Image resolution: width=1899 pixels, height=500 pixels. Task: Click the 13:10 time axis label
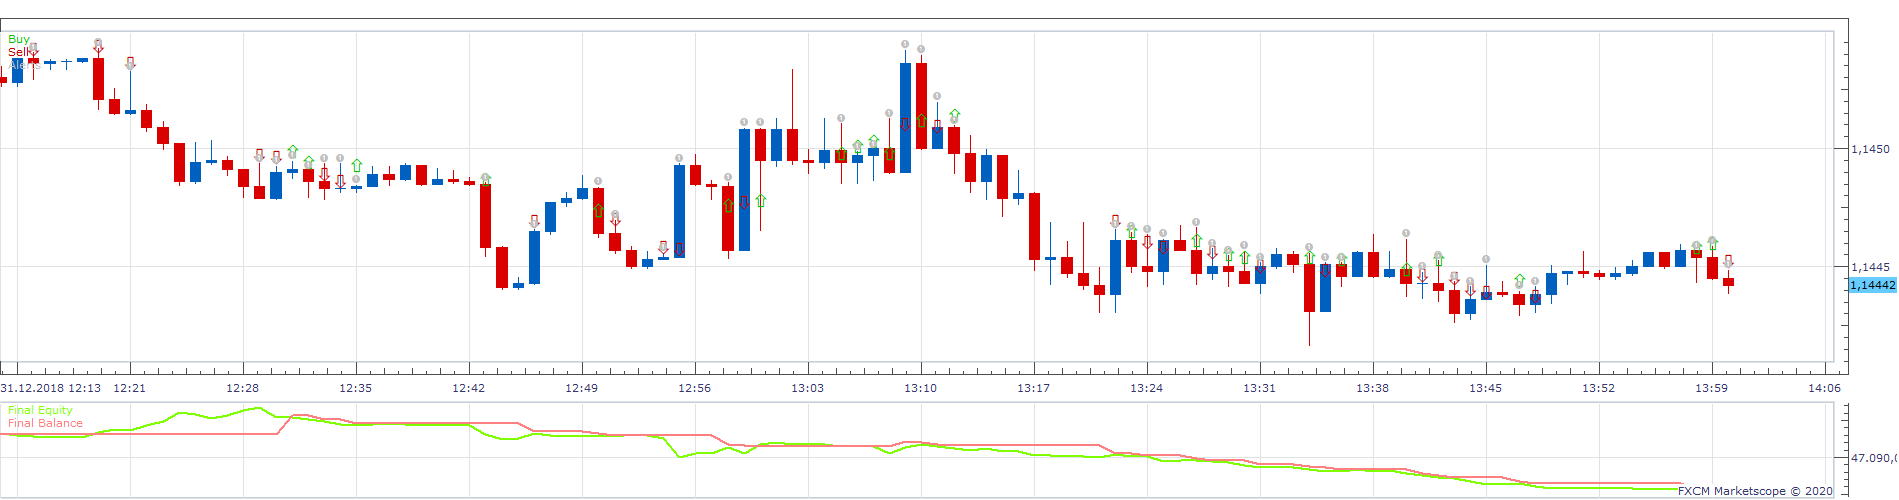pyautogui.click(x=920, y=388)
